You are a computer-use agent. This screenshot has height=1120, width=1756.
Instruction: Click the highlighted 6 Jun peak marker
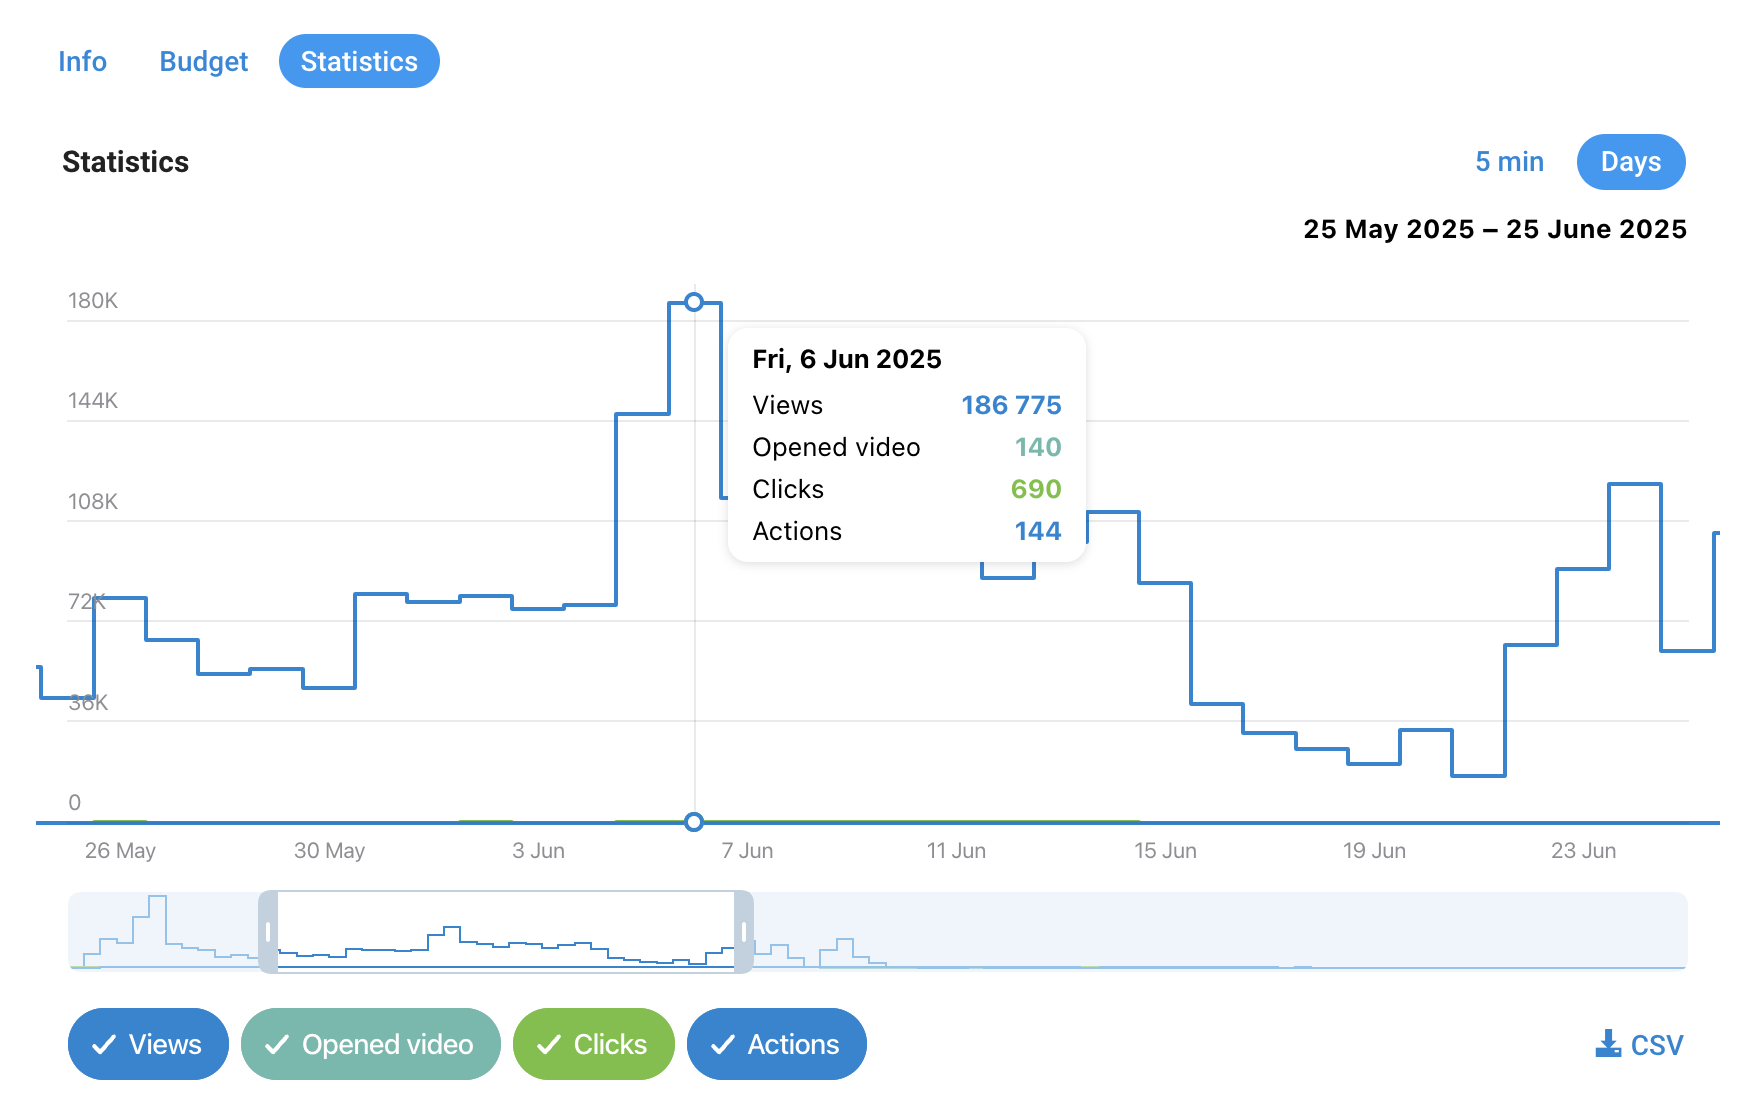[x=694, y=302]
